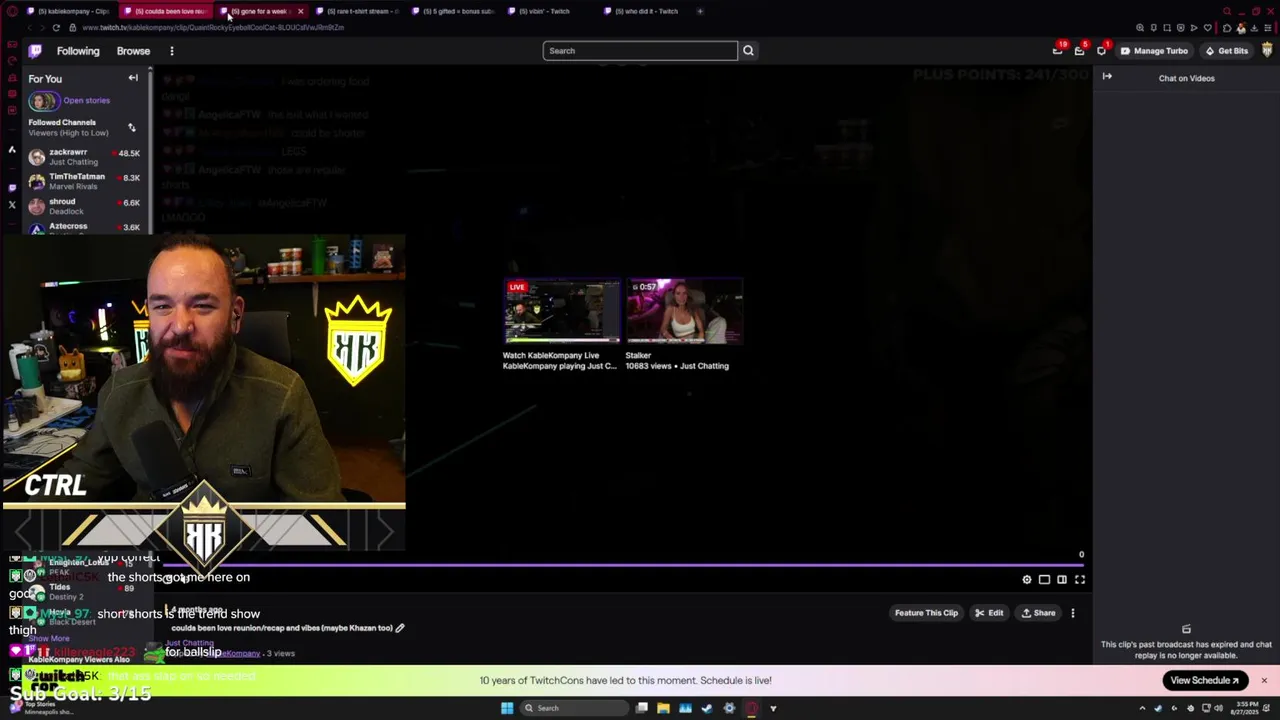Open the user profile avatar menu
The width and height of the screenshot is (1280, 720).
[1267, 50]
